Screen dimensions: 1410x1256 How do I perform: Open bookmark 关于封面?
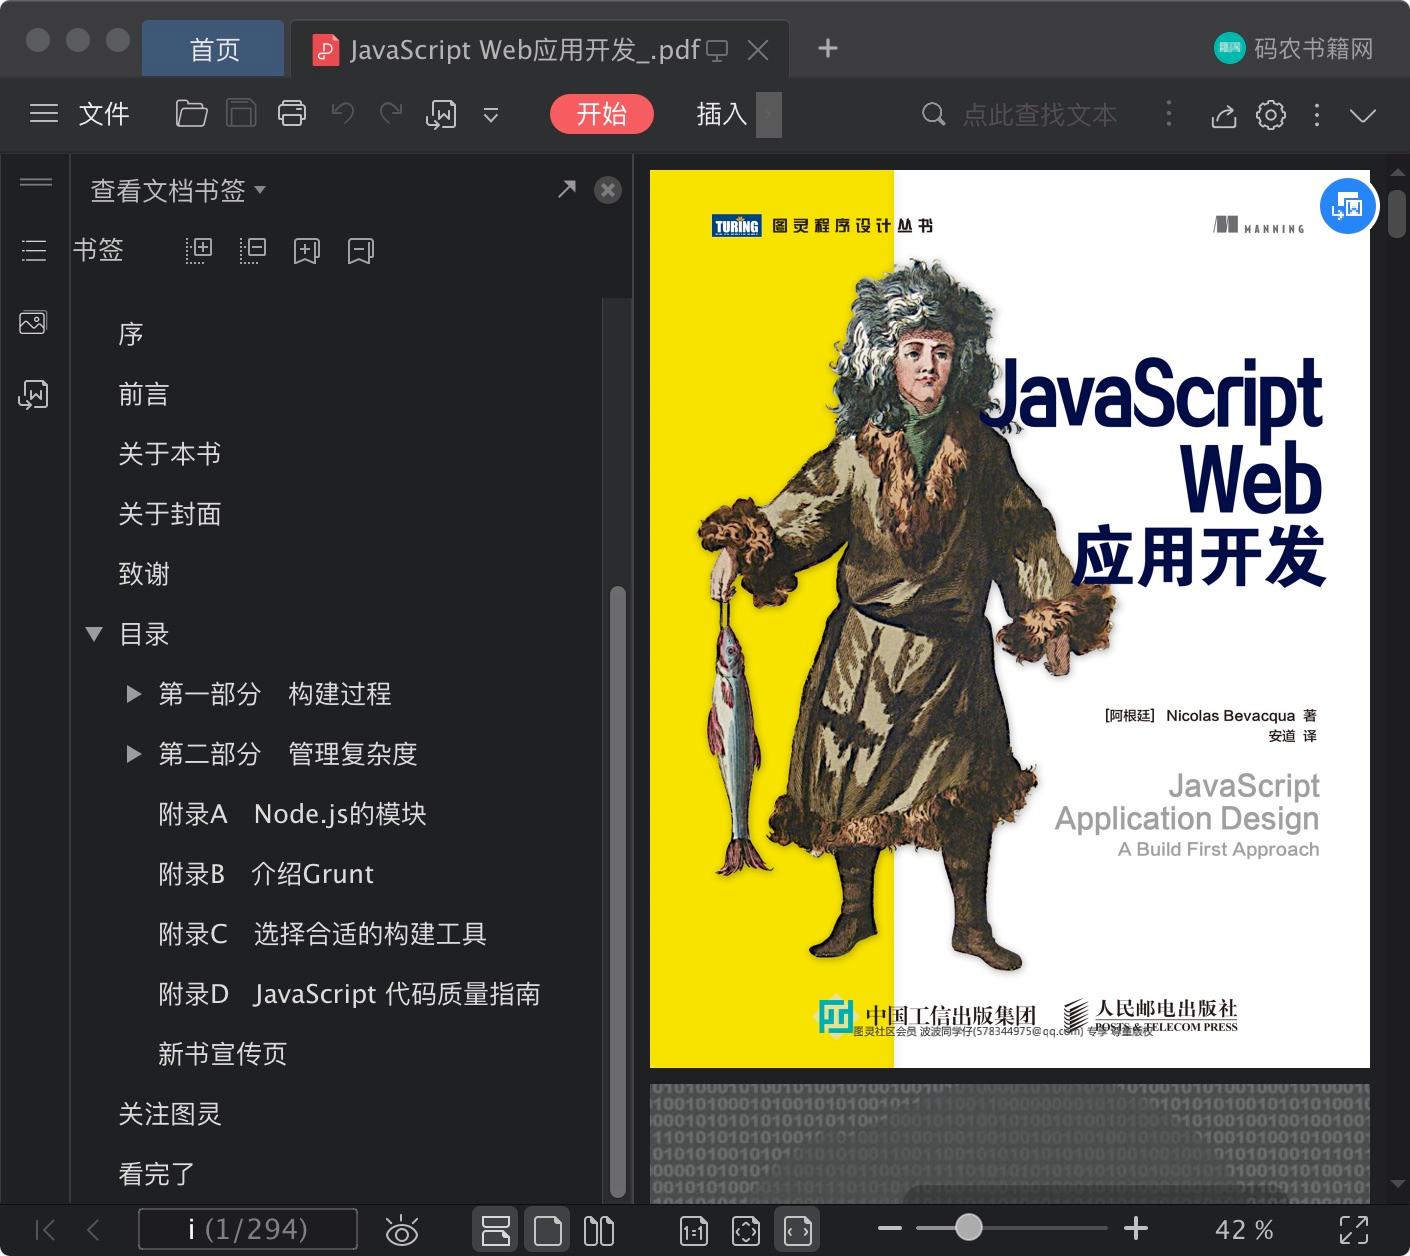(169, 514)
